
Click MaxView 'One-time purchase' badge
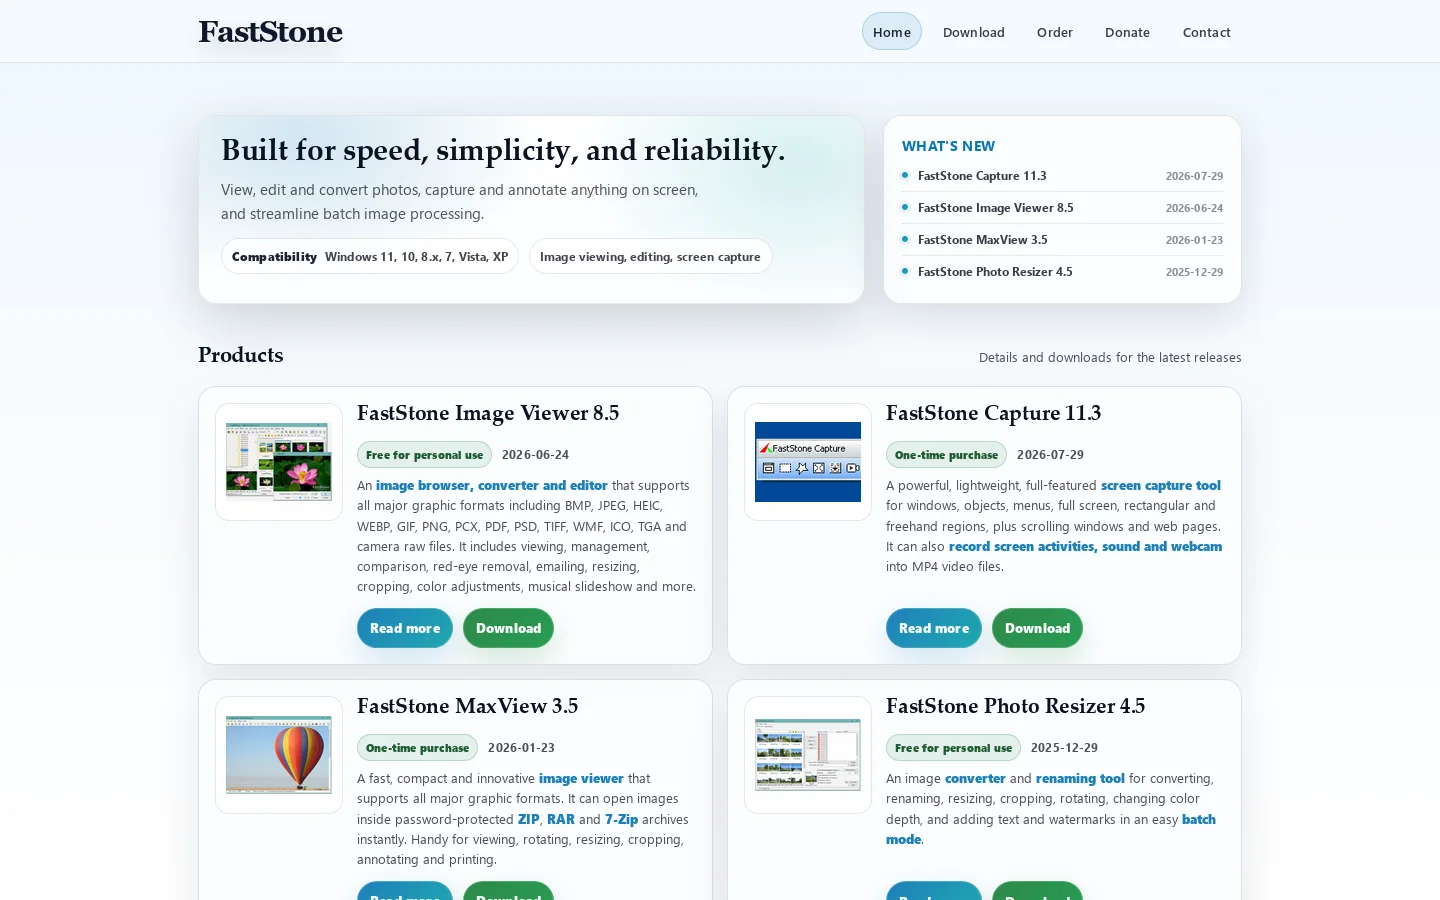pos(417,748)
